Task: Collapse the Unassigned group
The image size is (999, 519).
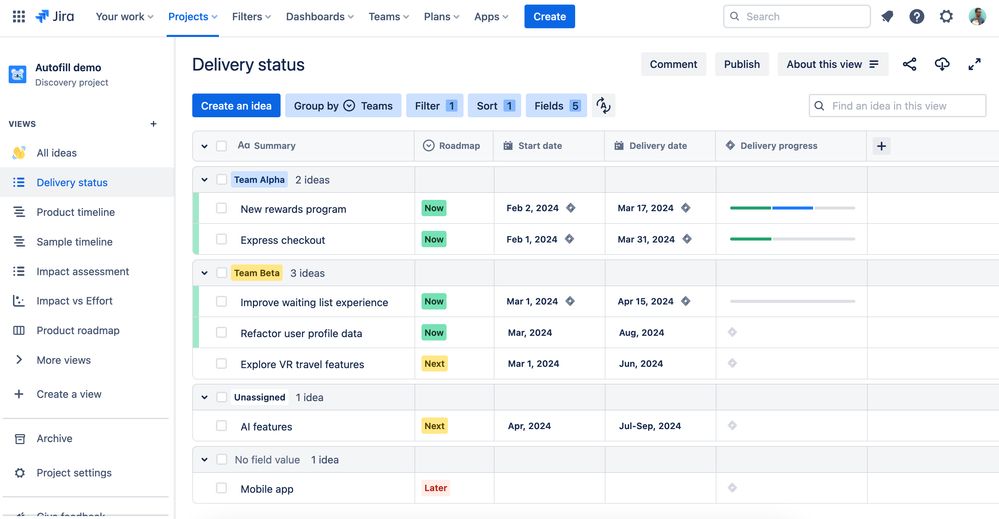Action: point(205,397)
